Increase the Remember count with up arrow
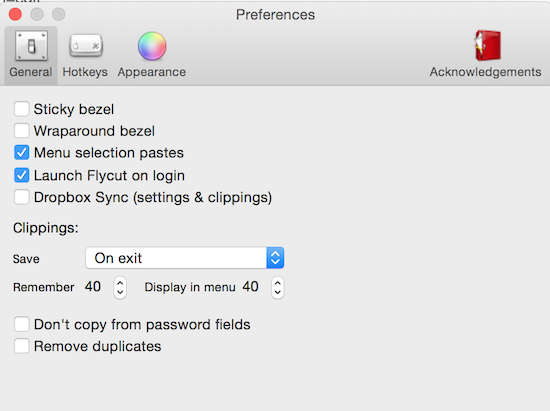This screenshot has height=411, width=550. [x=120, y=282]
